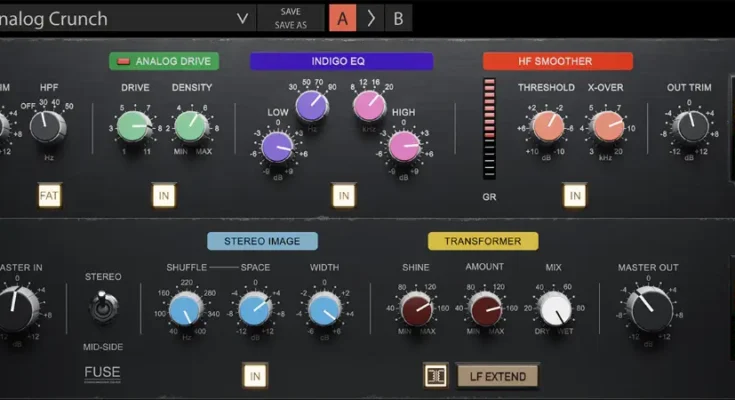The width and height of the screenshot is (735, 400).
Task: Click the LF Extend button
Action: [498, 375]
